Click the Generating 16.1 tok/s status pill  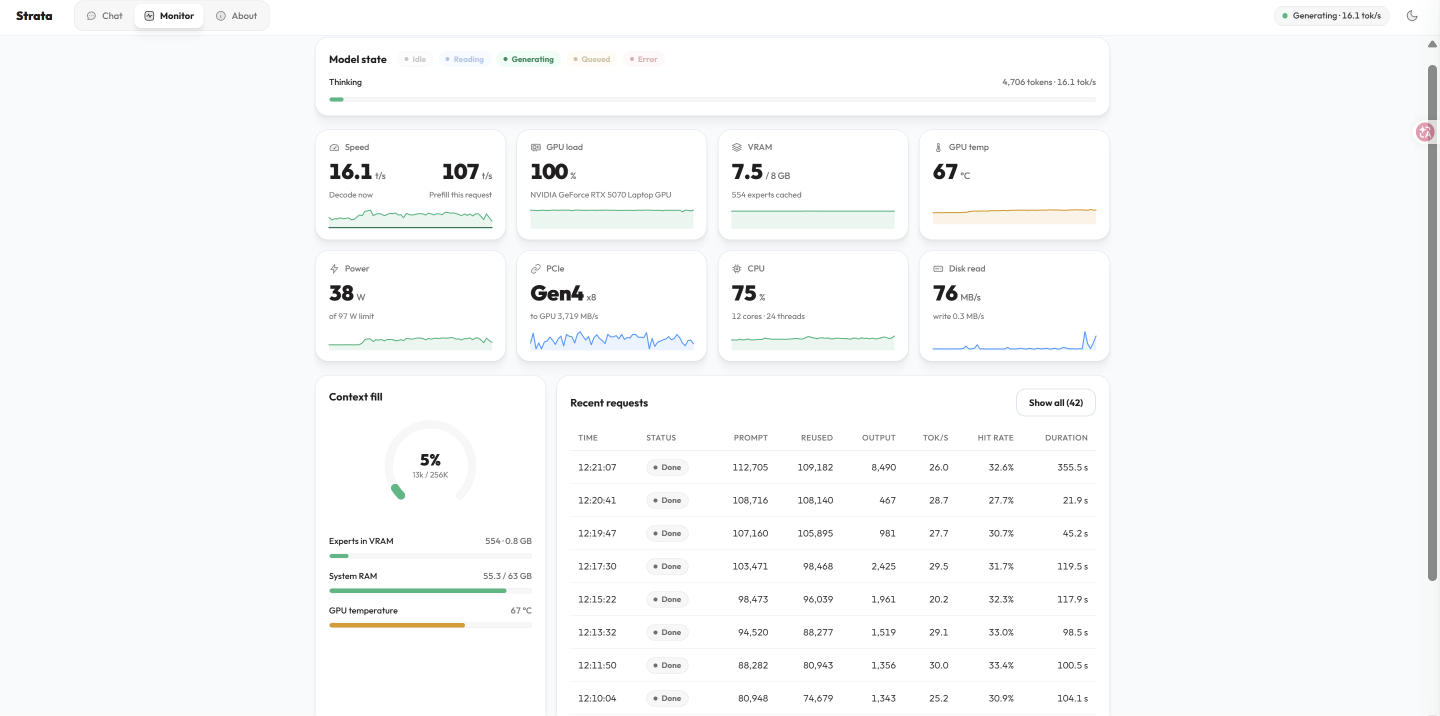tap(1331, 16)
